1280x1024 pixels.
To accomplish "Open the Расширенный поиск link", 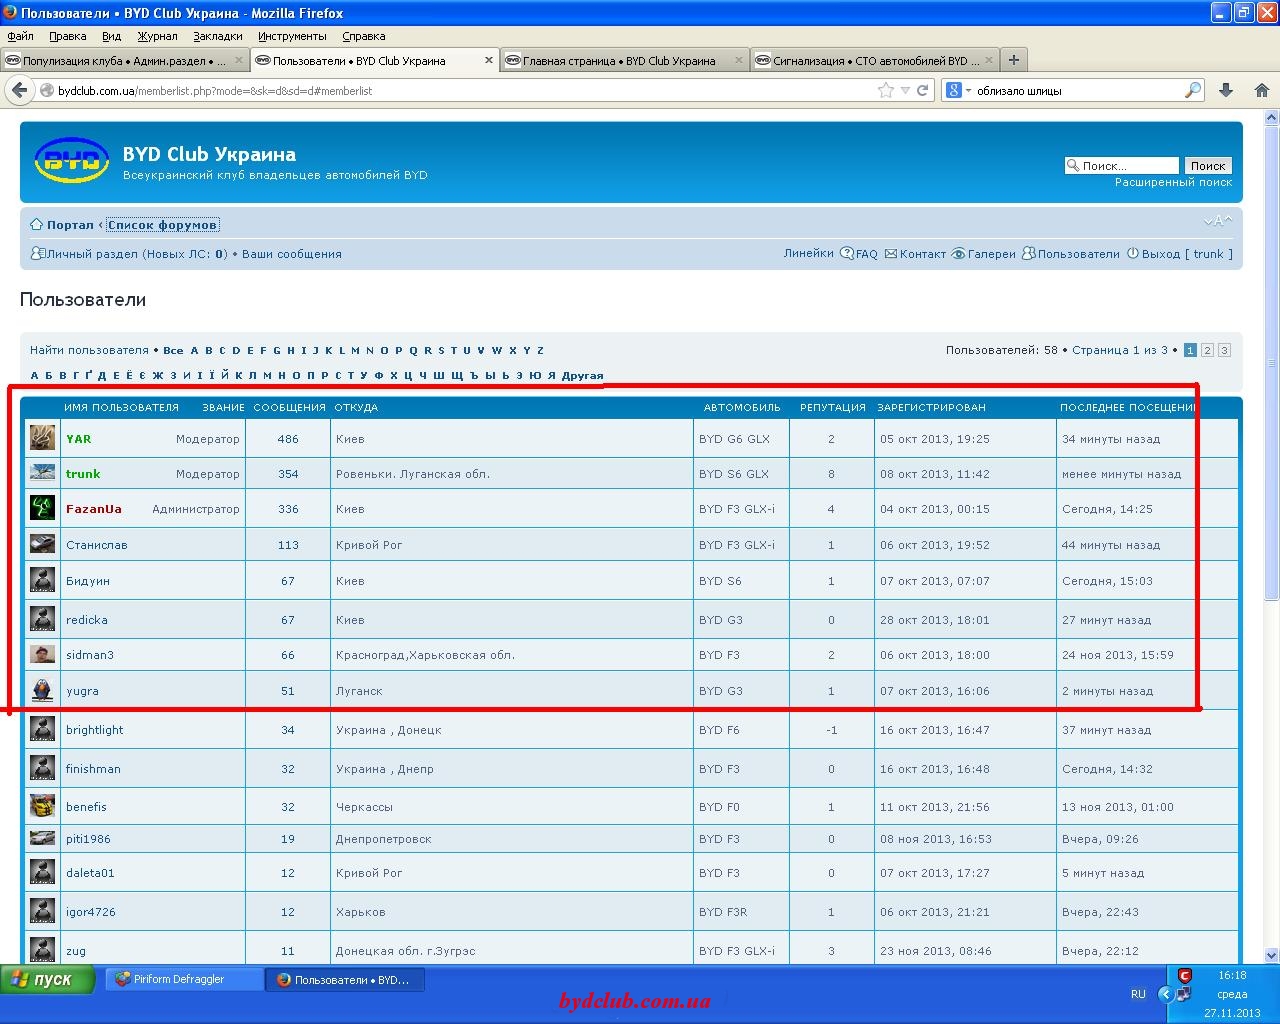I will pyautogui.click(x=1173, y=182).
